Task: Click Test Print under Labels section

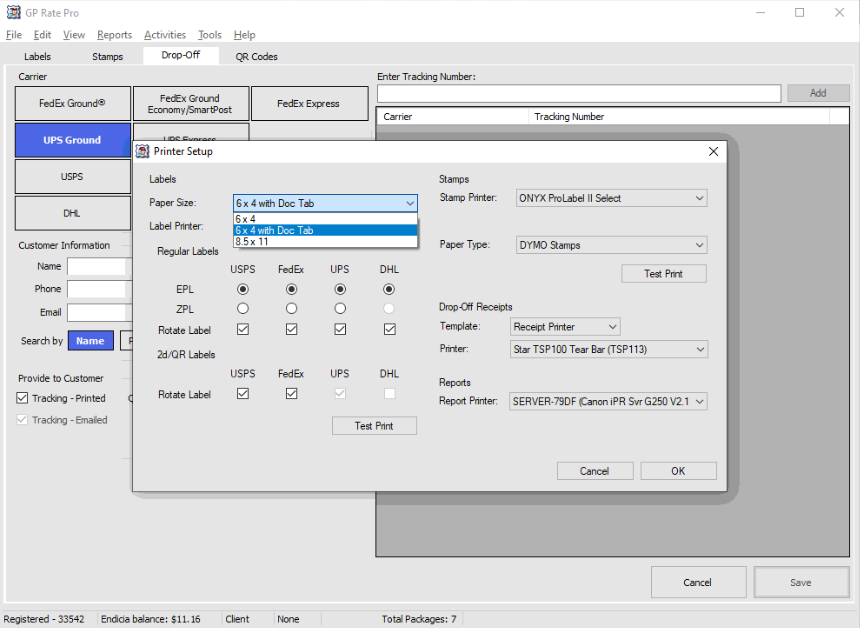Action: 374,426
